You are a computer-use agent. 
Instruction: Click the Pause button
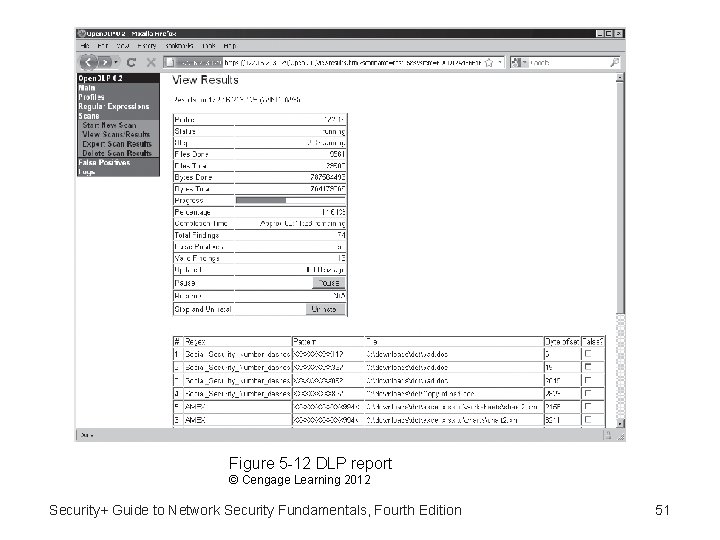pyautogui.click(x=328, y=283)
